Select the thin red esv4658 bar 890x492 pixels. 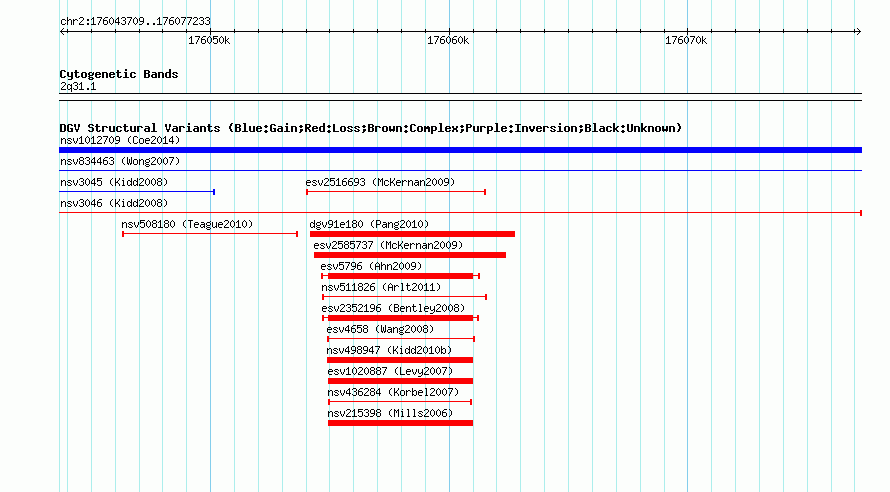[401, 339]
